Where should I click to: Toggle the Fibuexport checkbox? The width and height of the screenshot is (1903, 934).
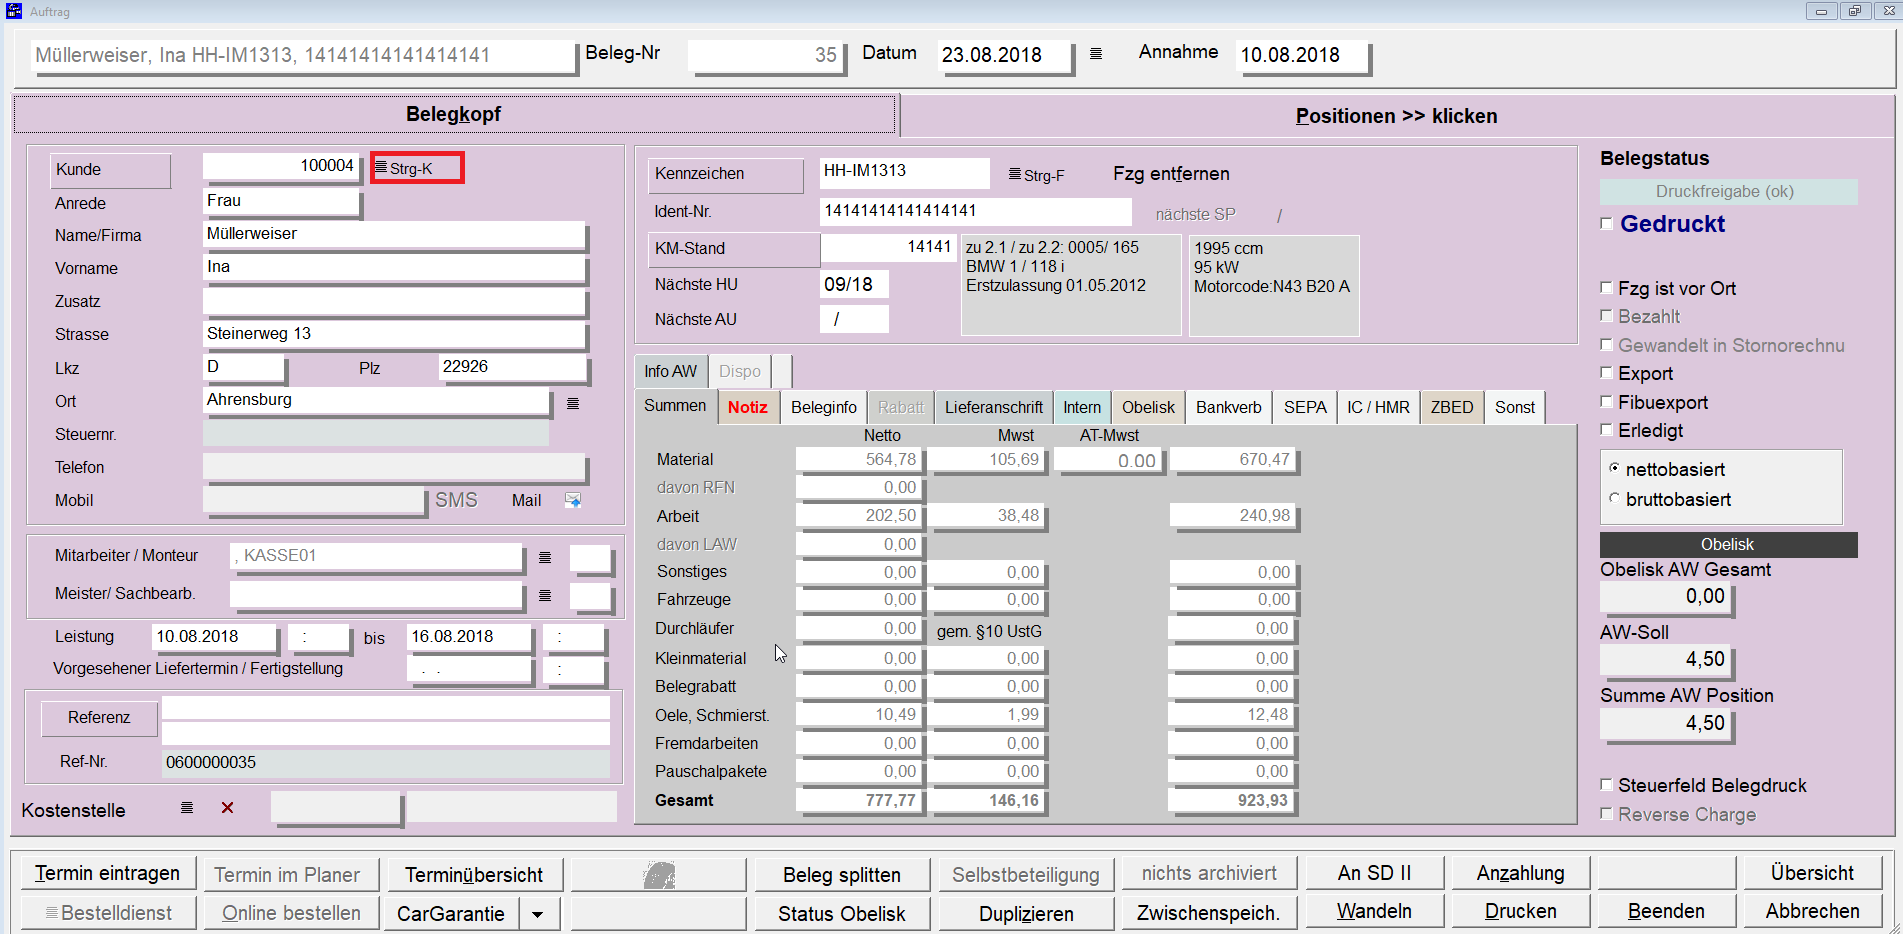click(x=1607, y=402)
